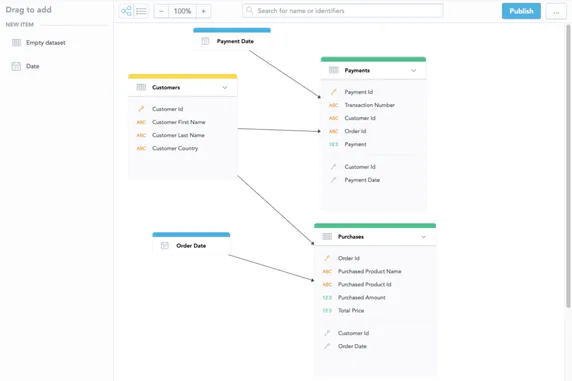Focus the search name or identifiers field
Viewport: 572px width, 381px height.
coord(343,11)
